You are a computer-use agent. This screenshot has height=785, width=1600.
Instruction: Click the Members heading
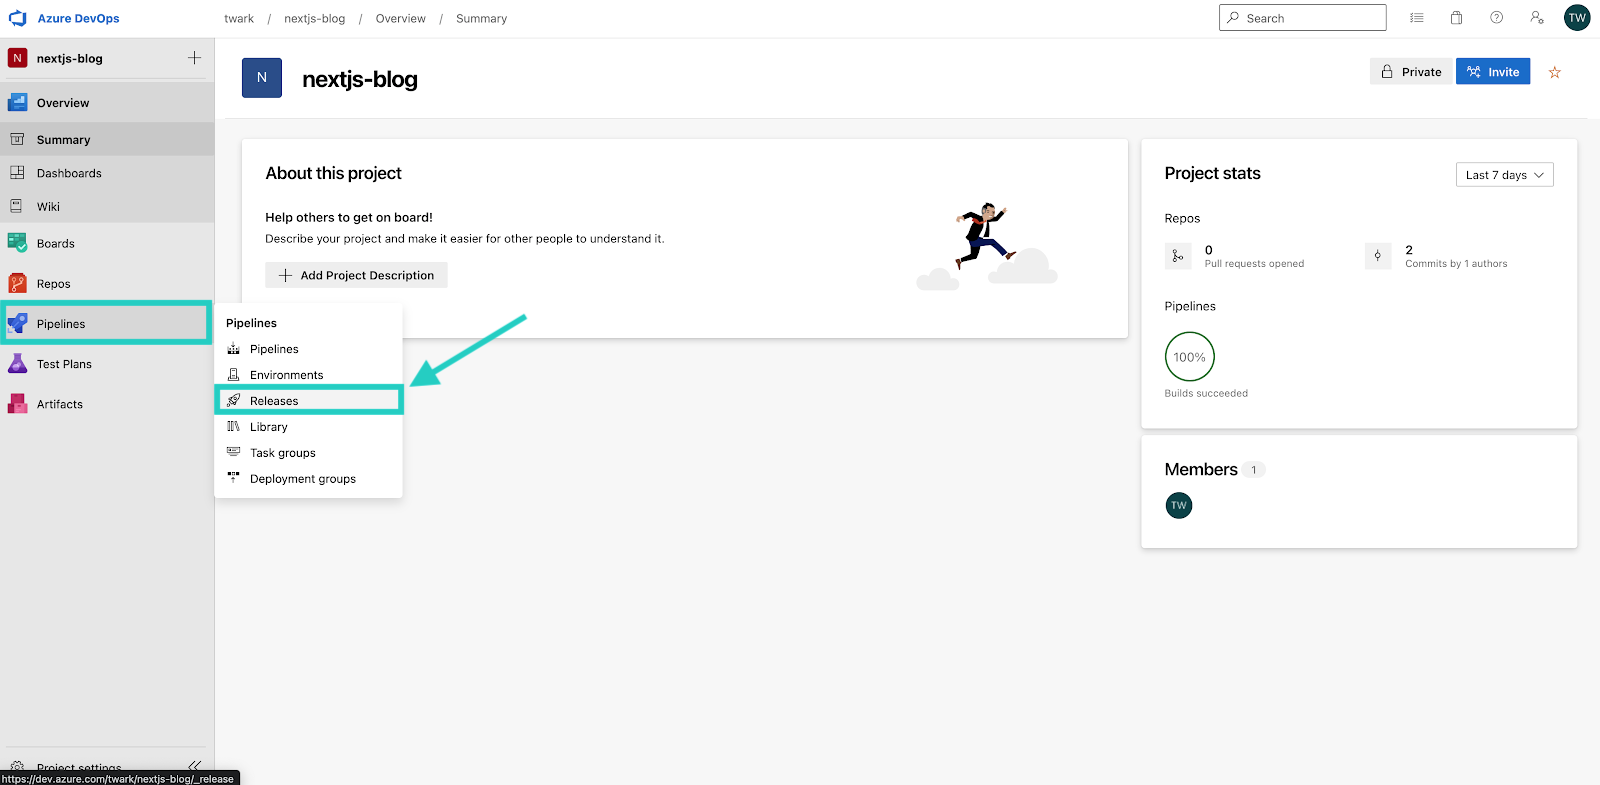(1201, 469)
